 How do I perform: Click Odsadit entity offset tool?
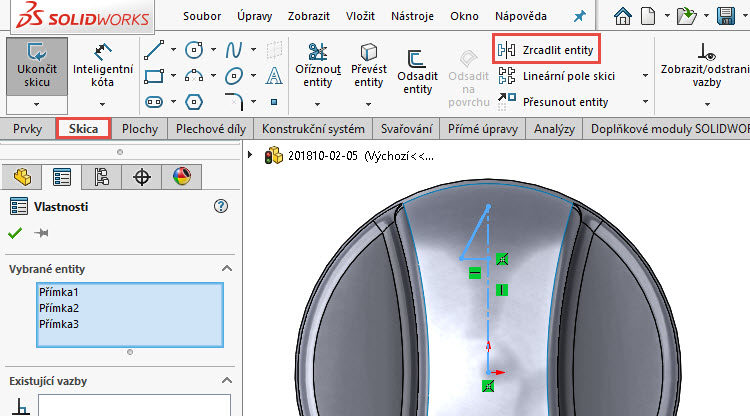point(417,72)
